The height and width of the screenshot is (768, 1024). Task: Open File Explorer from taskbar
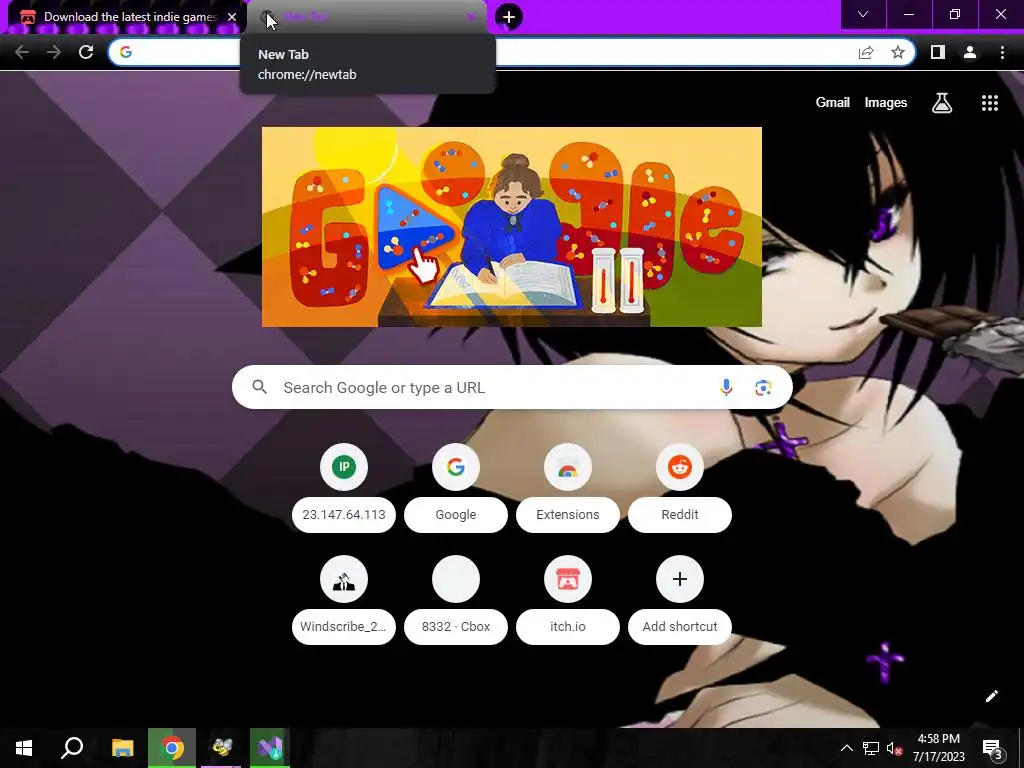(x=122, y=748)
